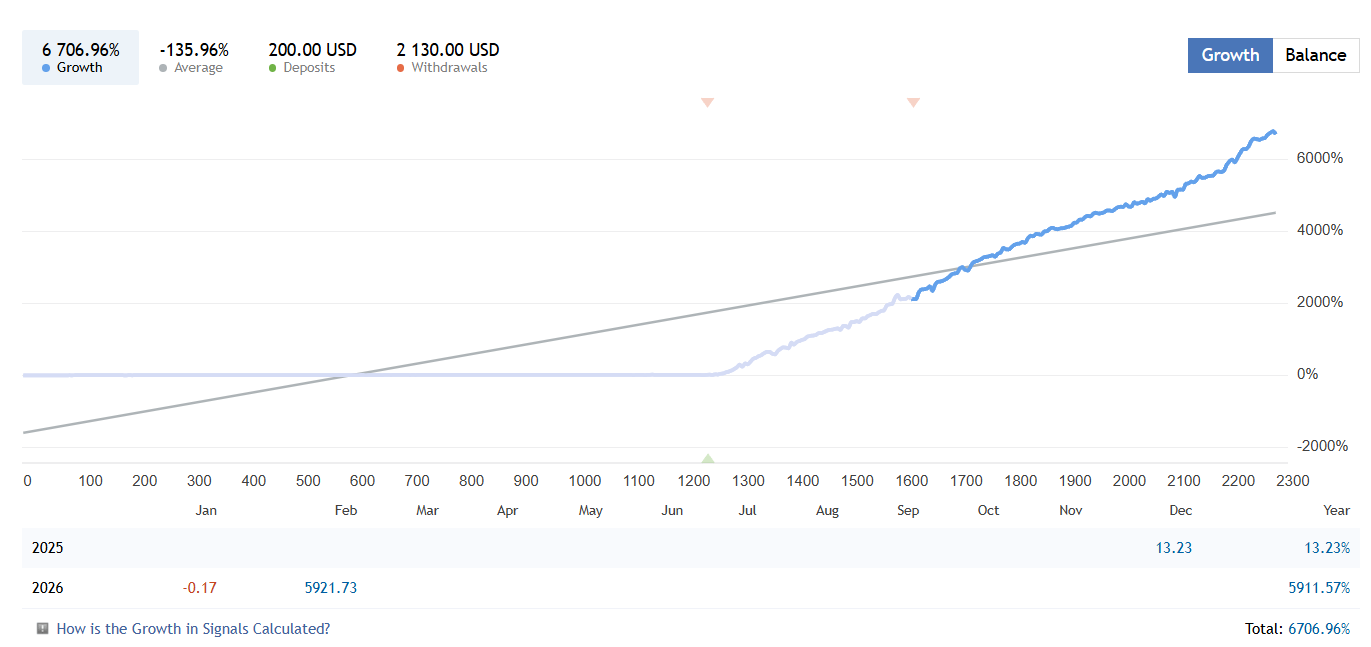
Task: Click the green deposit triangle marker
Action: click(x=708, y=459)
